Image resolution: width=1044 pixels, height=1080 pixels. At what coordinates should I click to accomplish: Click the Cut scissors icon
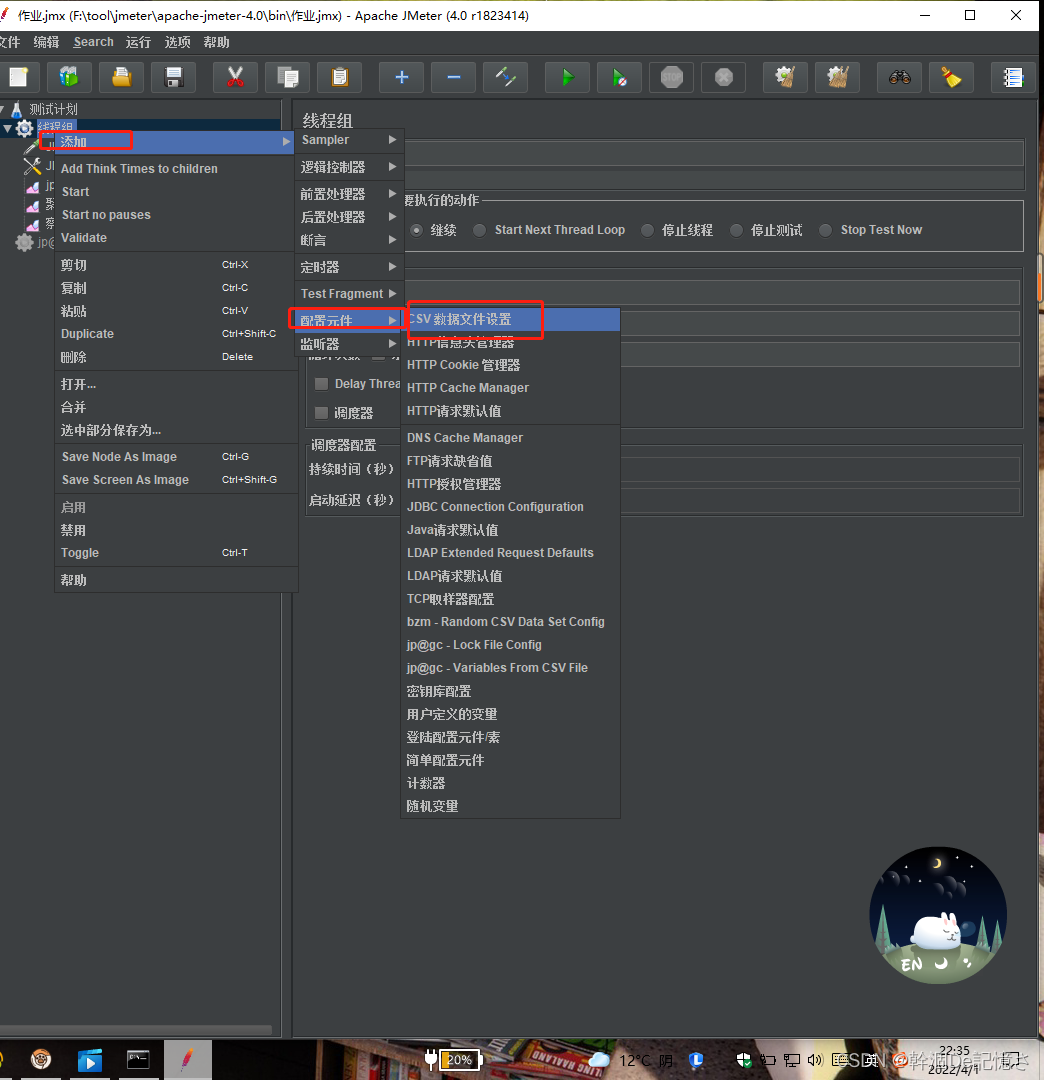tap(236, 77)
